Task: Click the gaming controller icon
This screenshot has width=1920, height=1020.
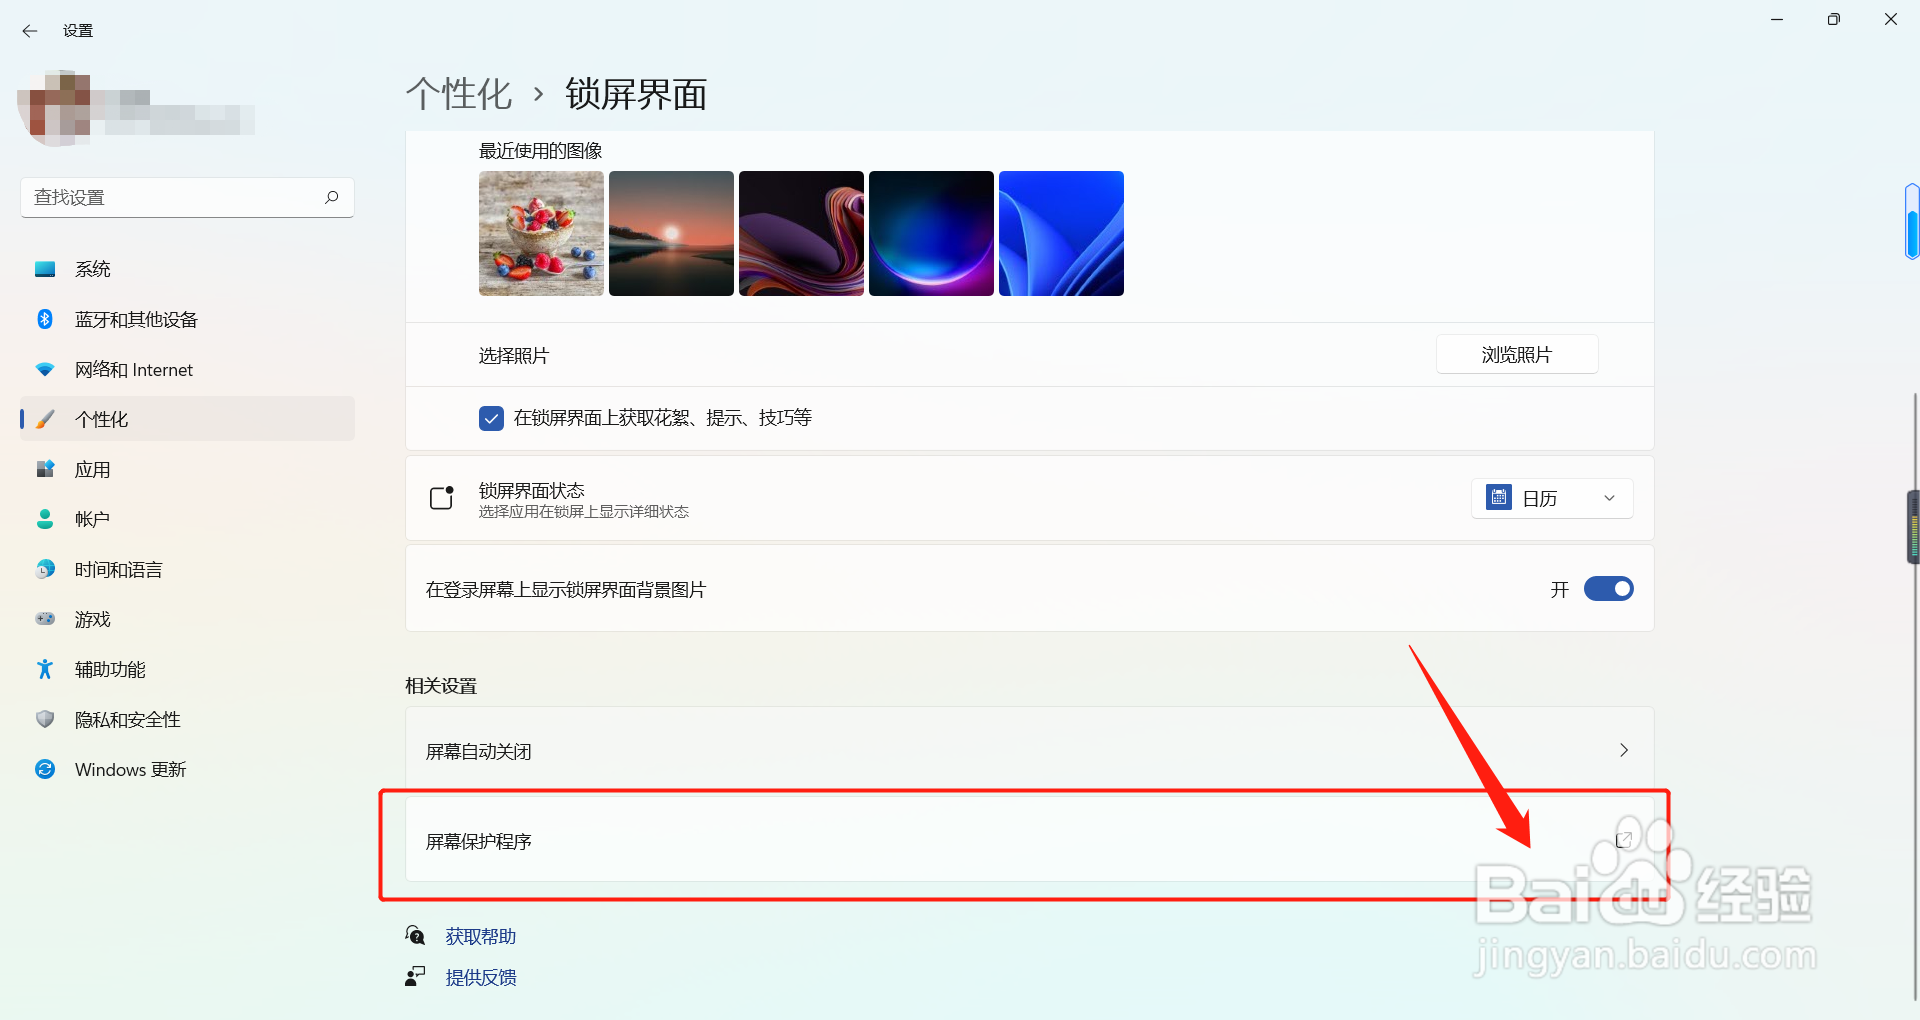Action: 45,619
